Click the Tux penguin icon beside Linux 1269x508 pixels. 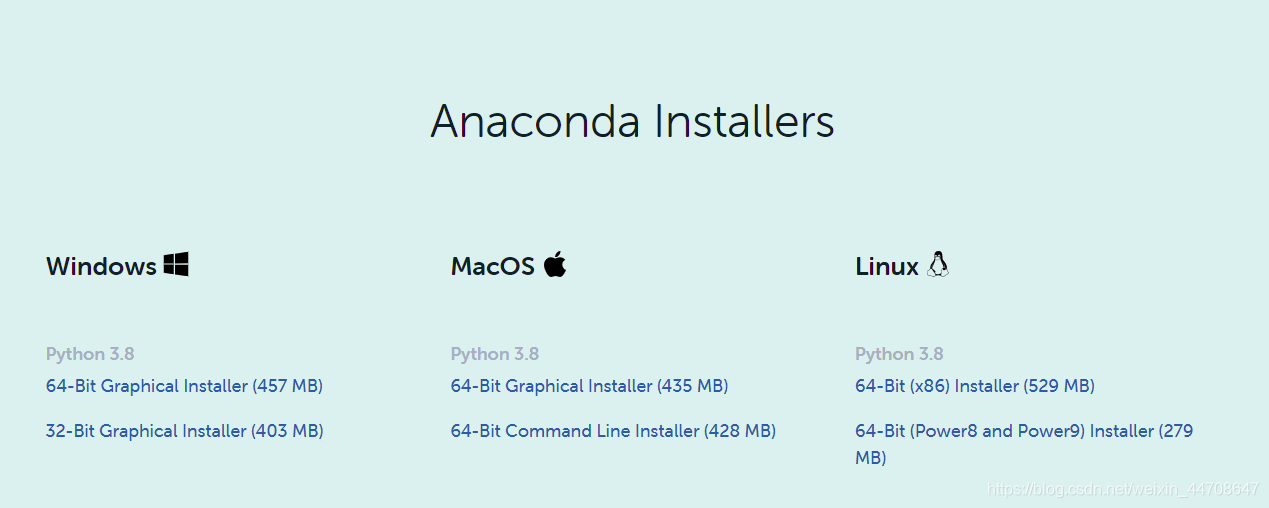937,264
